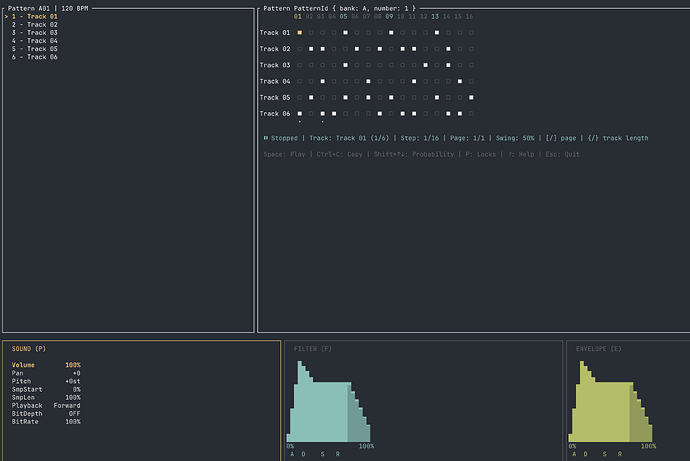The height and width of the screenshot is (461, 690).
Task: Click the teal filter envelope graph
Action: click(328, 402)
